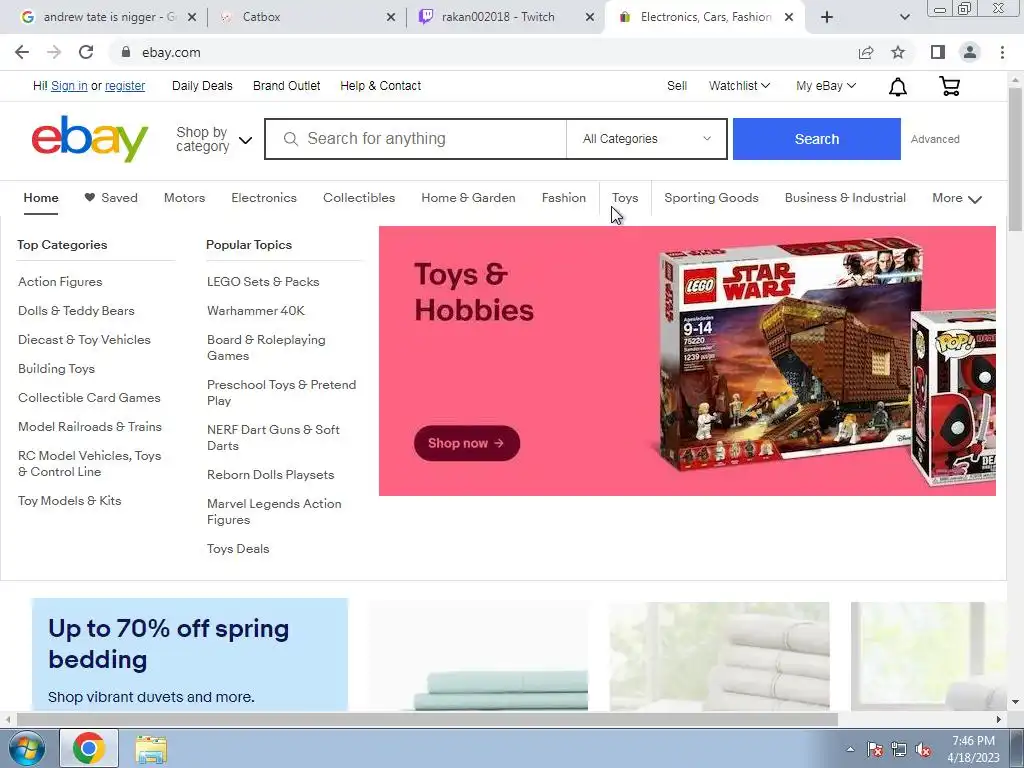Go back using the browser back arrow
The image size is (1024, 768).
[x=22, y=52]
